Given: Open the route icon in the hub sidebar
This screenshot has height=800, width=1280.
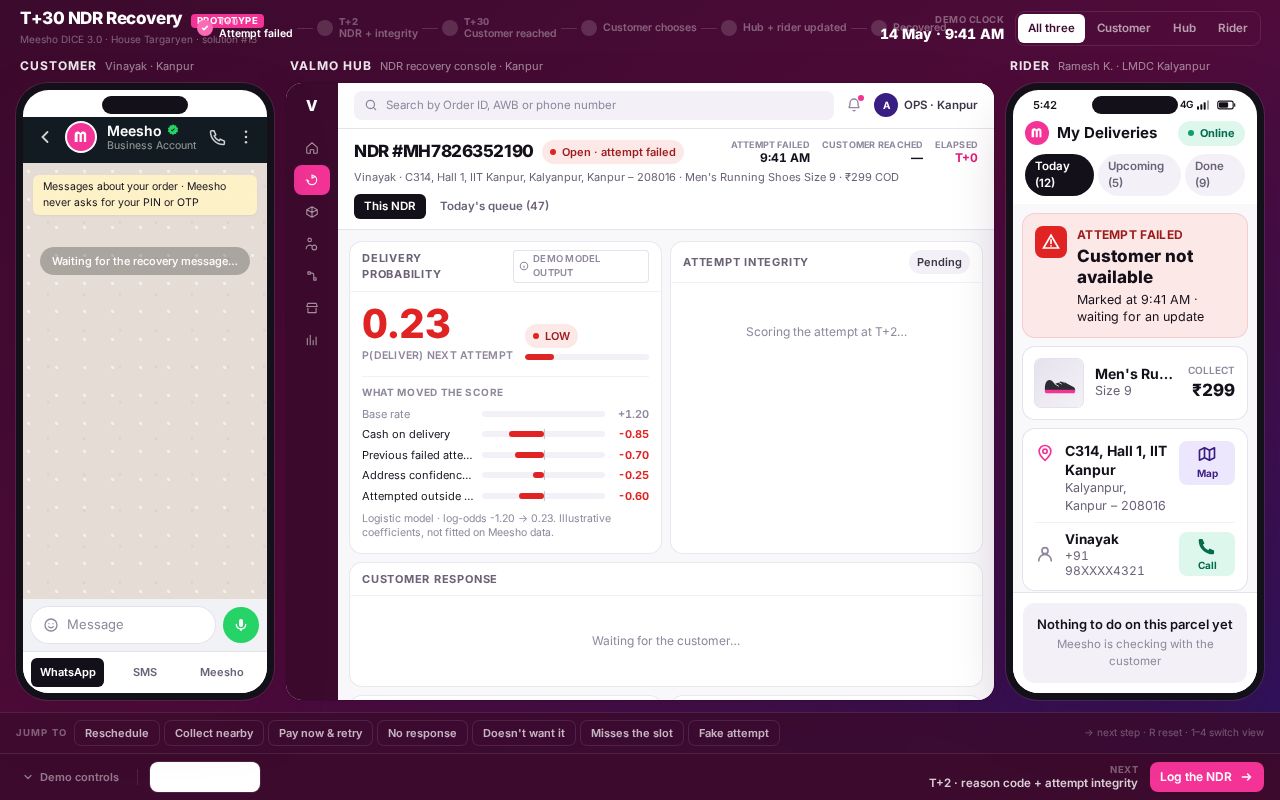Looking at the screenshot, I should [312, 276].
